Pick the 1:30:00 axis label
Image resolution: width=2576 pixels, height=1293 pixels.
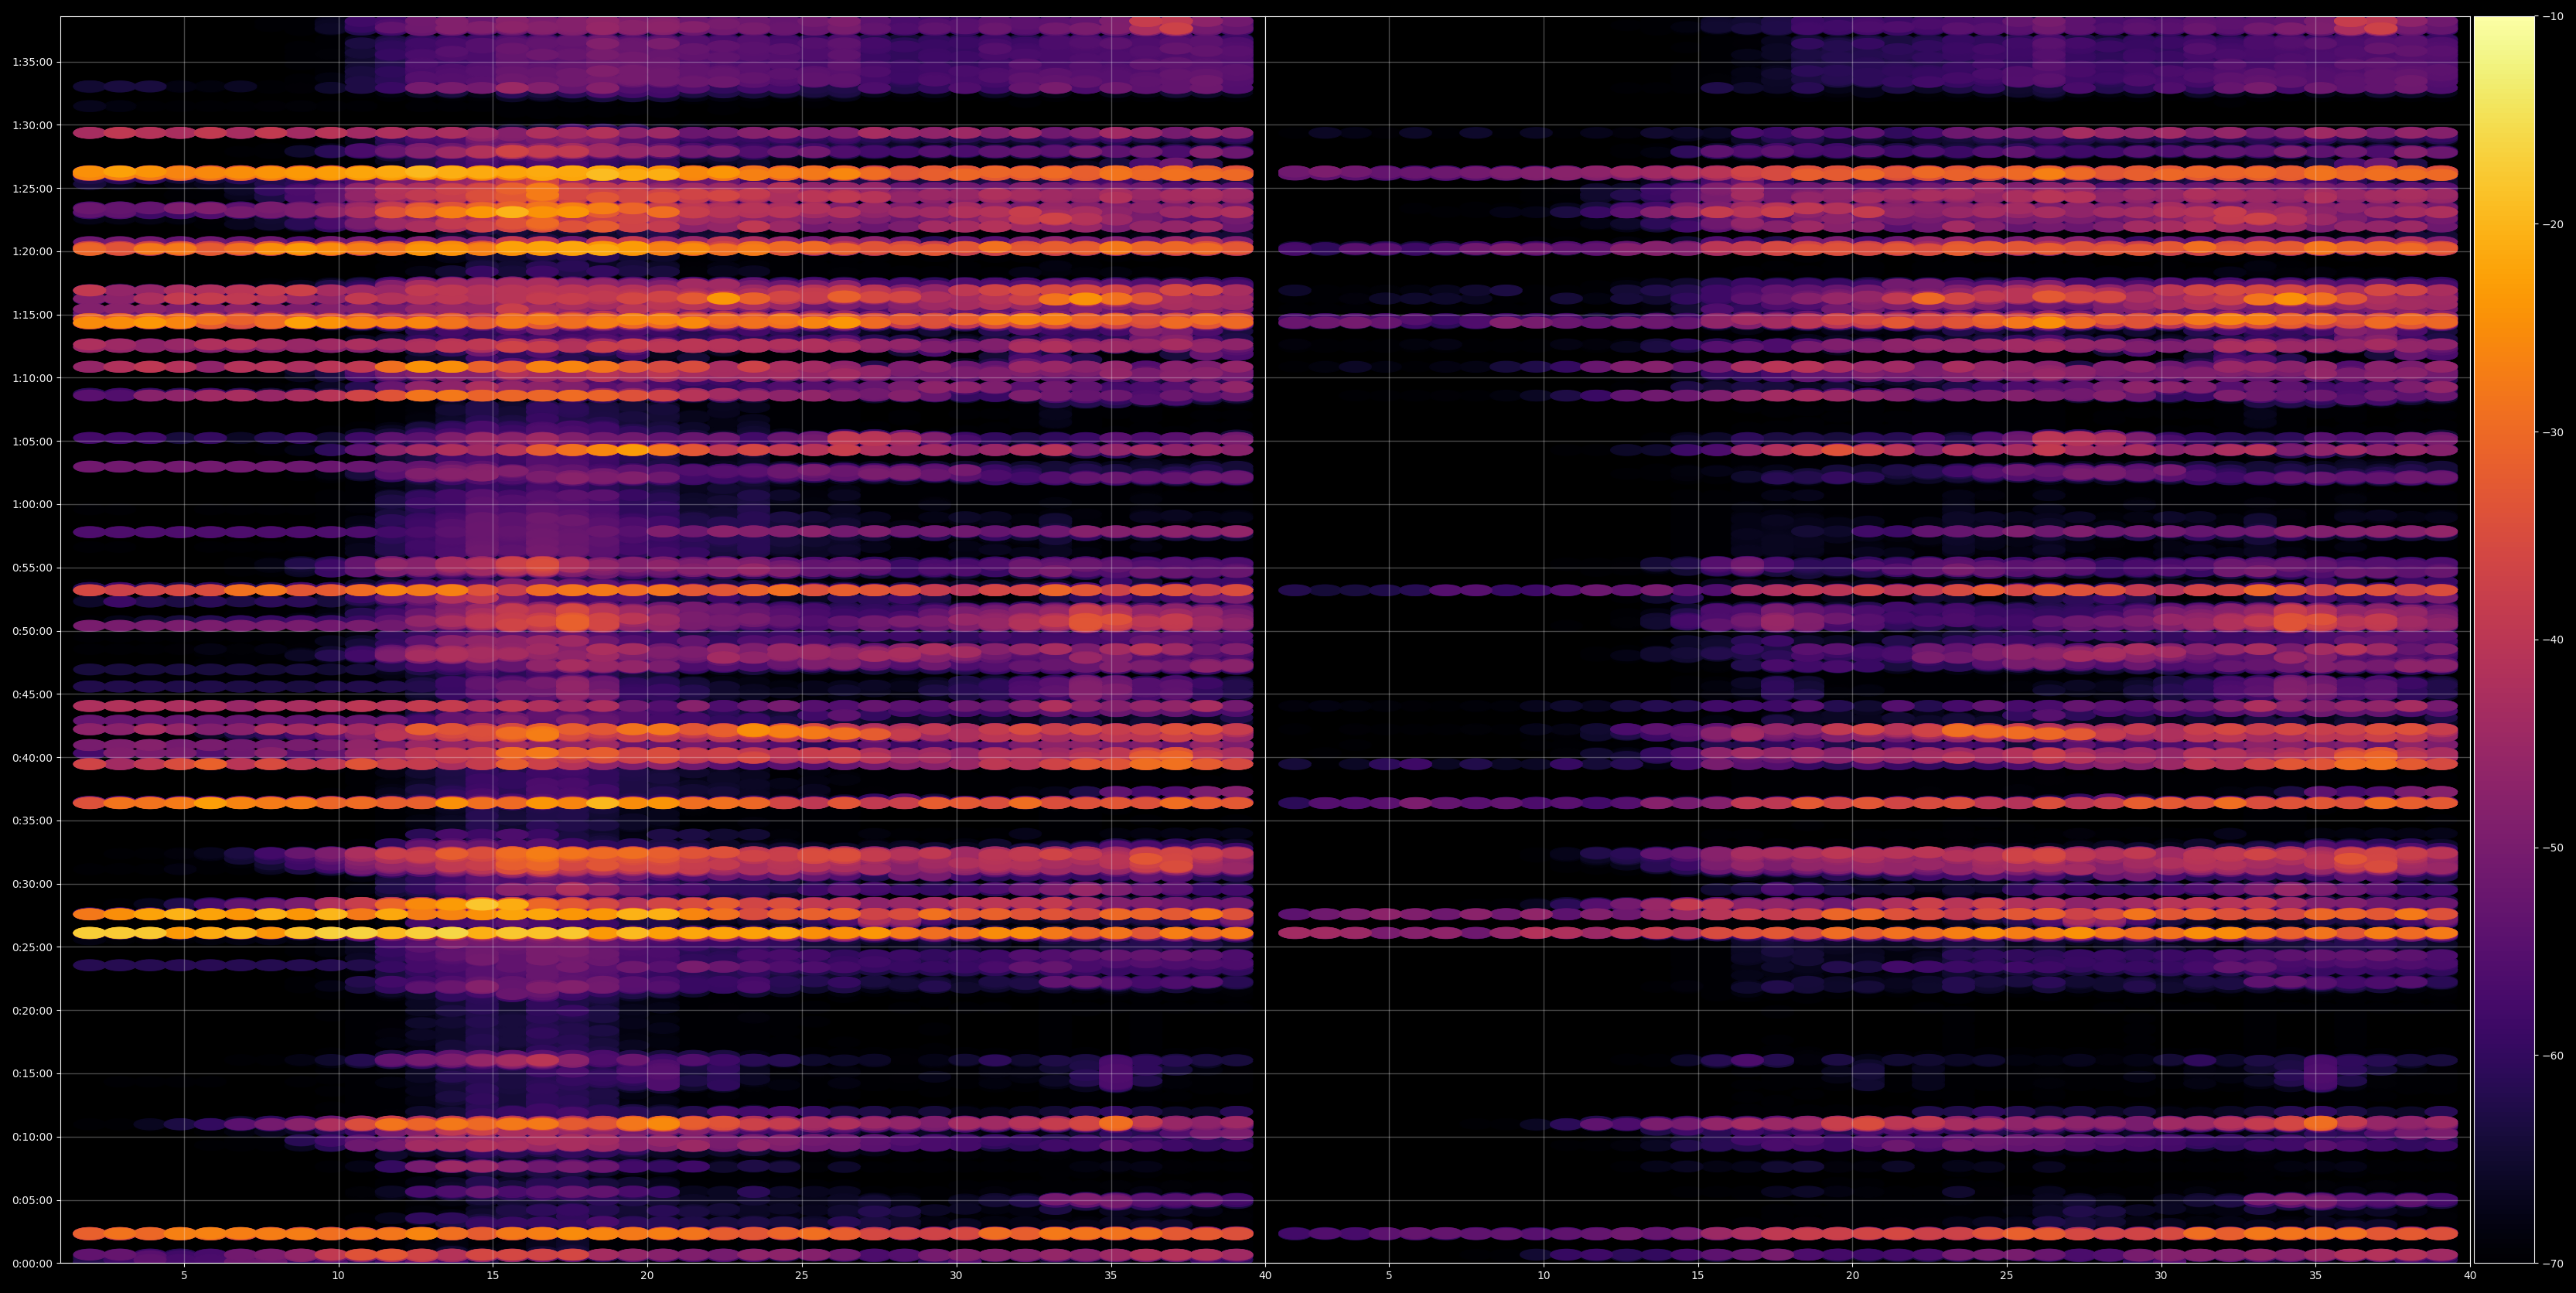[x=32, y=125]
